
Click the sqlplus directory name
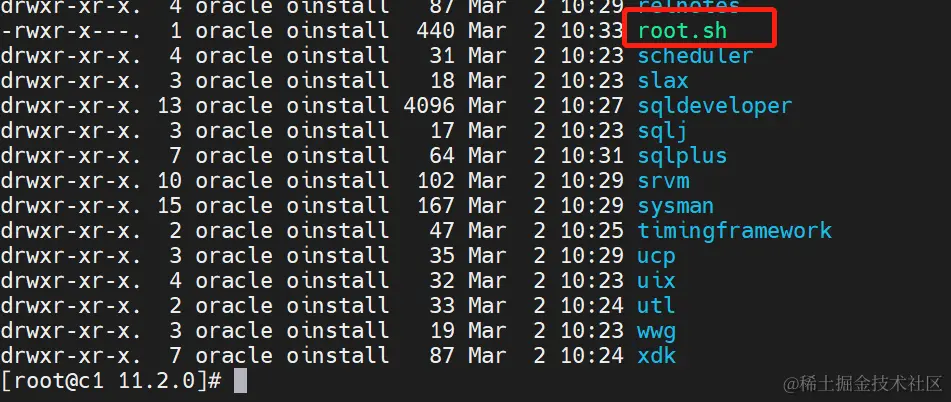[x=682, y=156]
